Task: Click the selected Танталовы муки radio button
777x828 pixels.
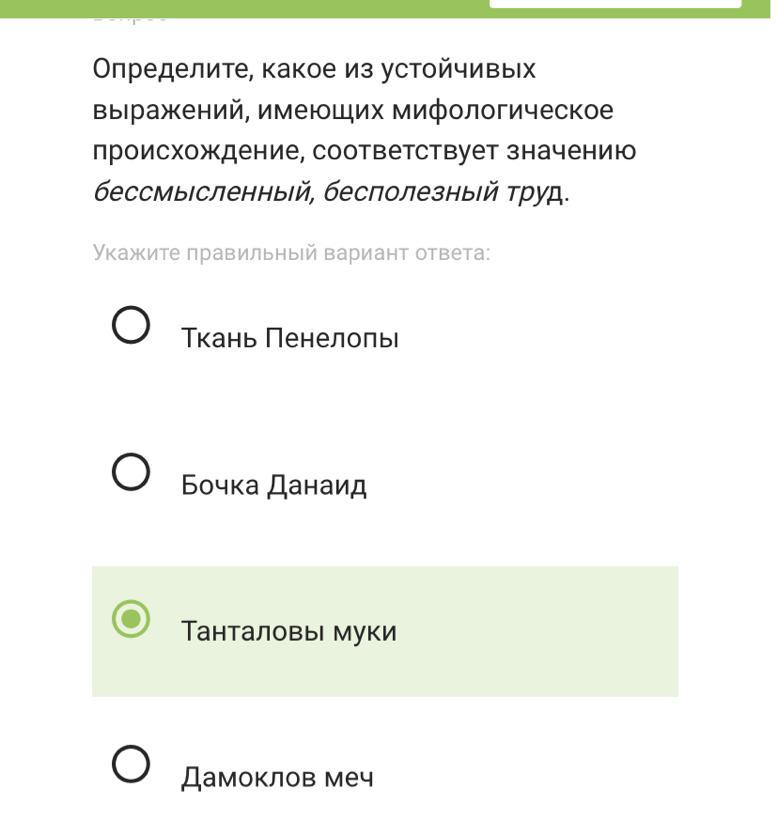Action: [131, 619]
